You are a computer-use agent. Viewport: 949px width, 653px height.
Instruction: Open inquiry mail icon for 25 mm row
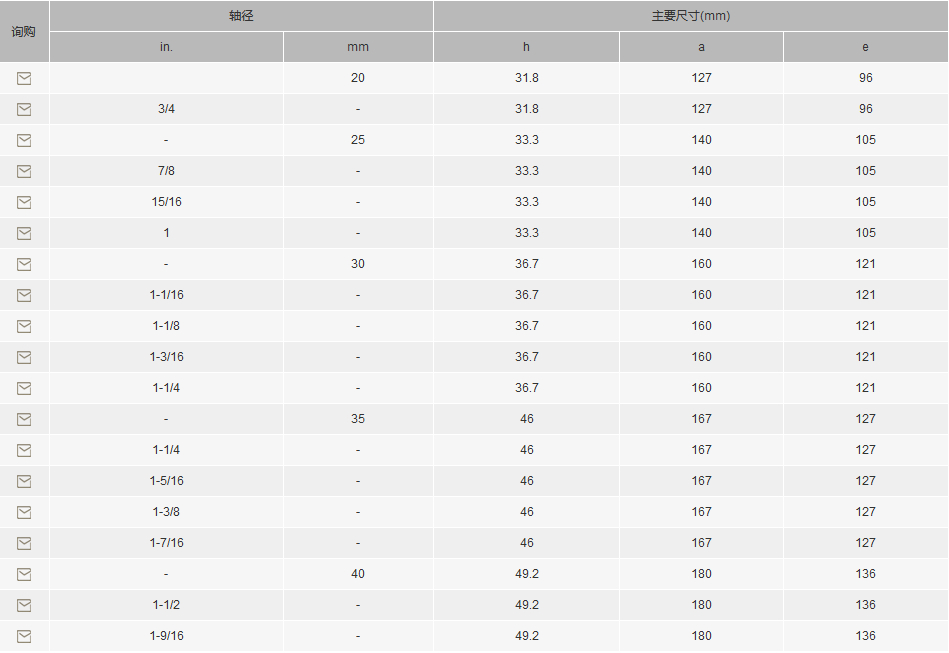[24, 140]
